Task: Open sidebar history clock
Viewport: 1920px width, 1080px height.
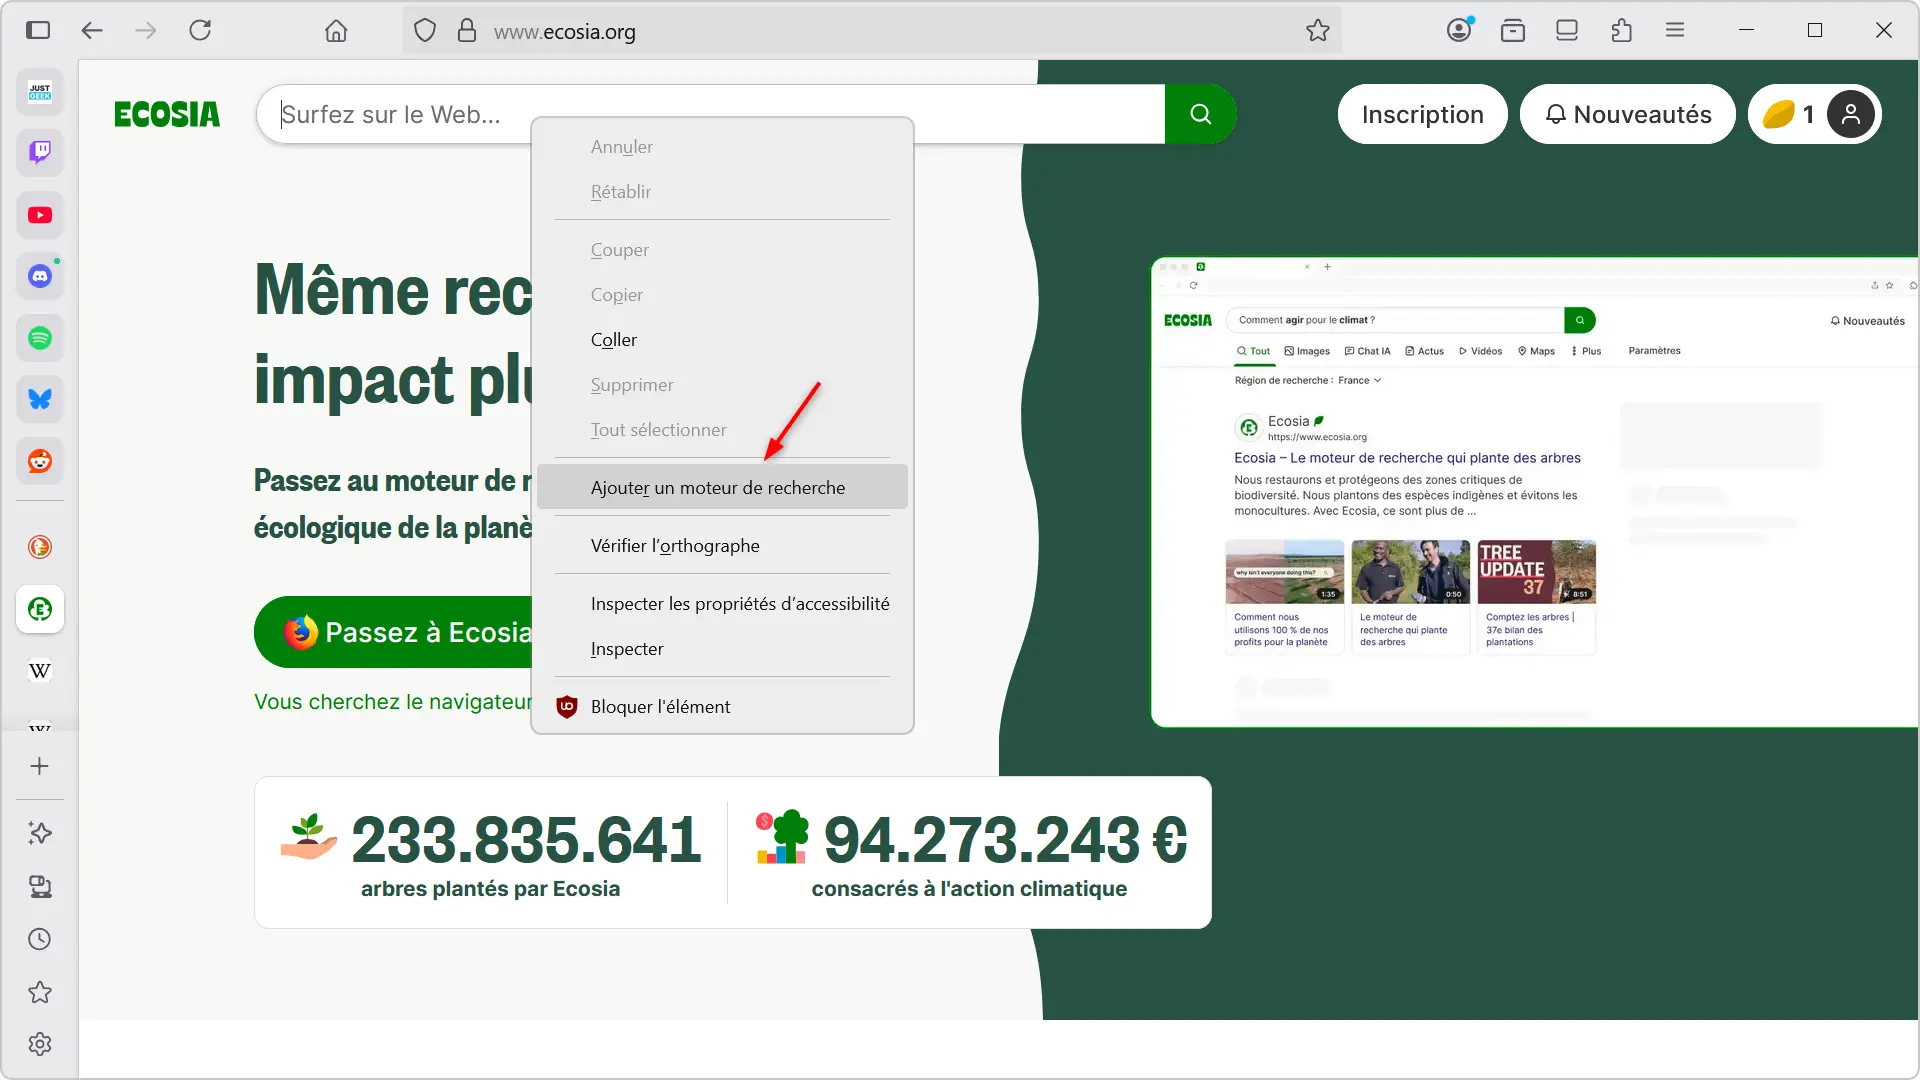Action: point(40,939)
